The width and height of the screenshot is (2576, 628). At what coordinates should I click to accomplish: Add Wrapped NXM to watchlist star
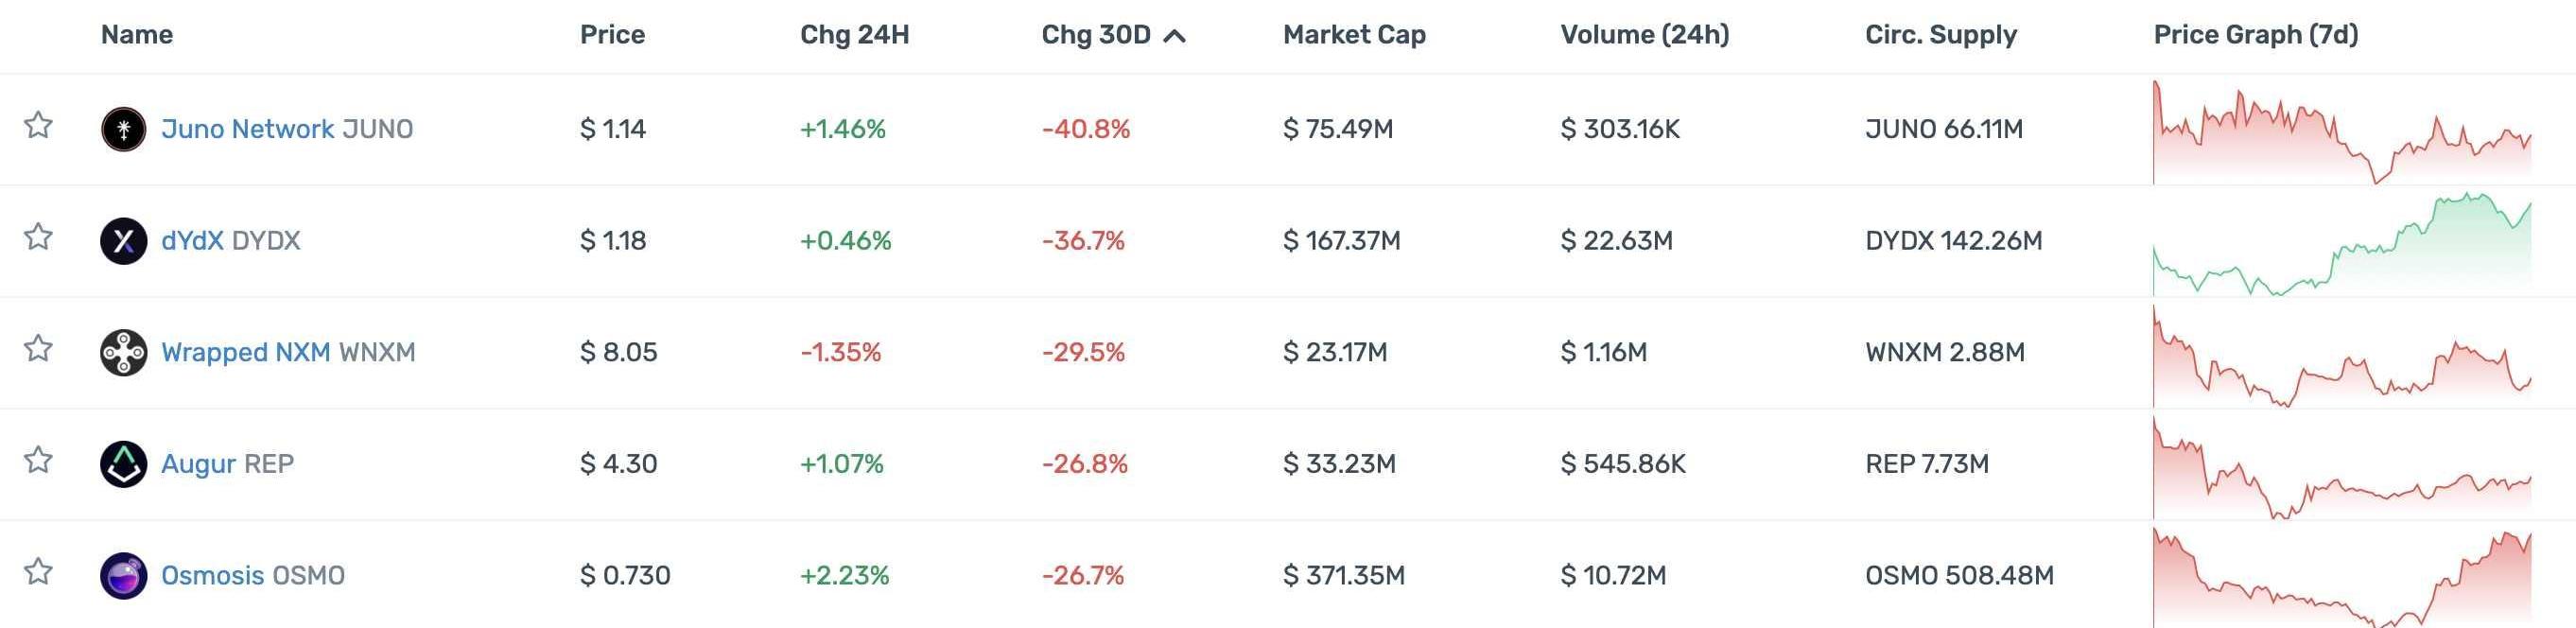pyautogui.click(x=38, y=349)
